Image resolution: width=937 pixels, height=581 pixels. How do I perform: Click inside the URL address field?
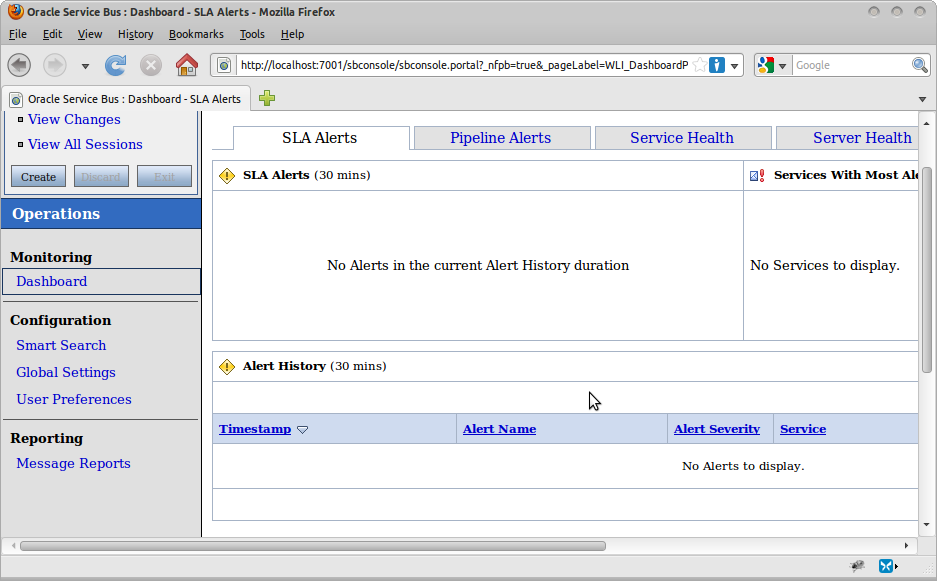(464, 65)
